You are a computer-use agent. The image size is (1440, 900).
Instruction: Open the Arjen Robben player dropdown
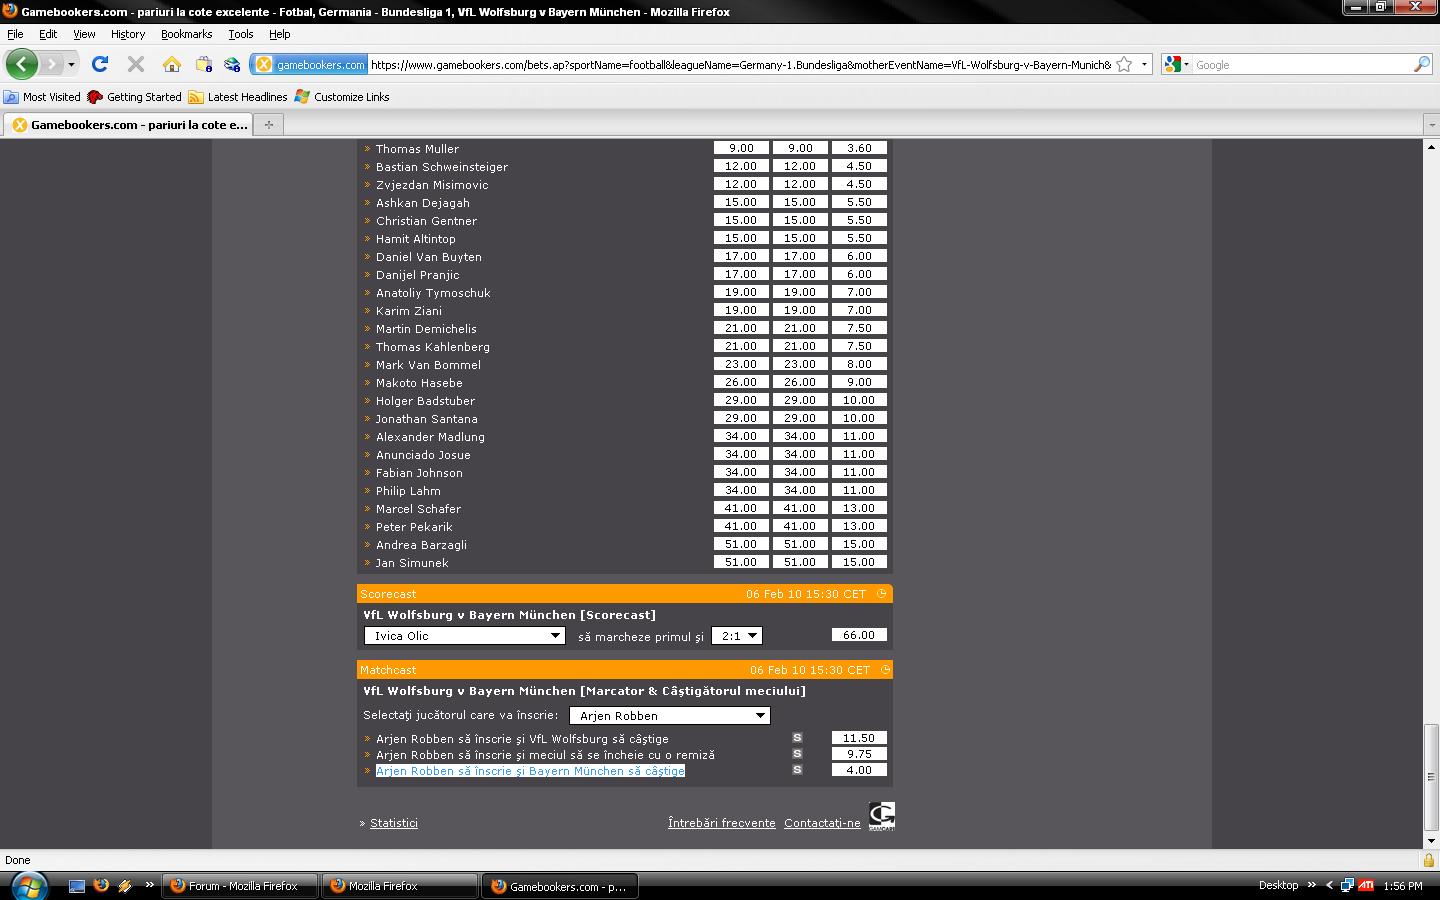669,715
